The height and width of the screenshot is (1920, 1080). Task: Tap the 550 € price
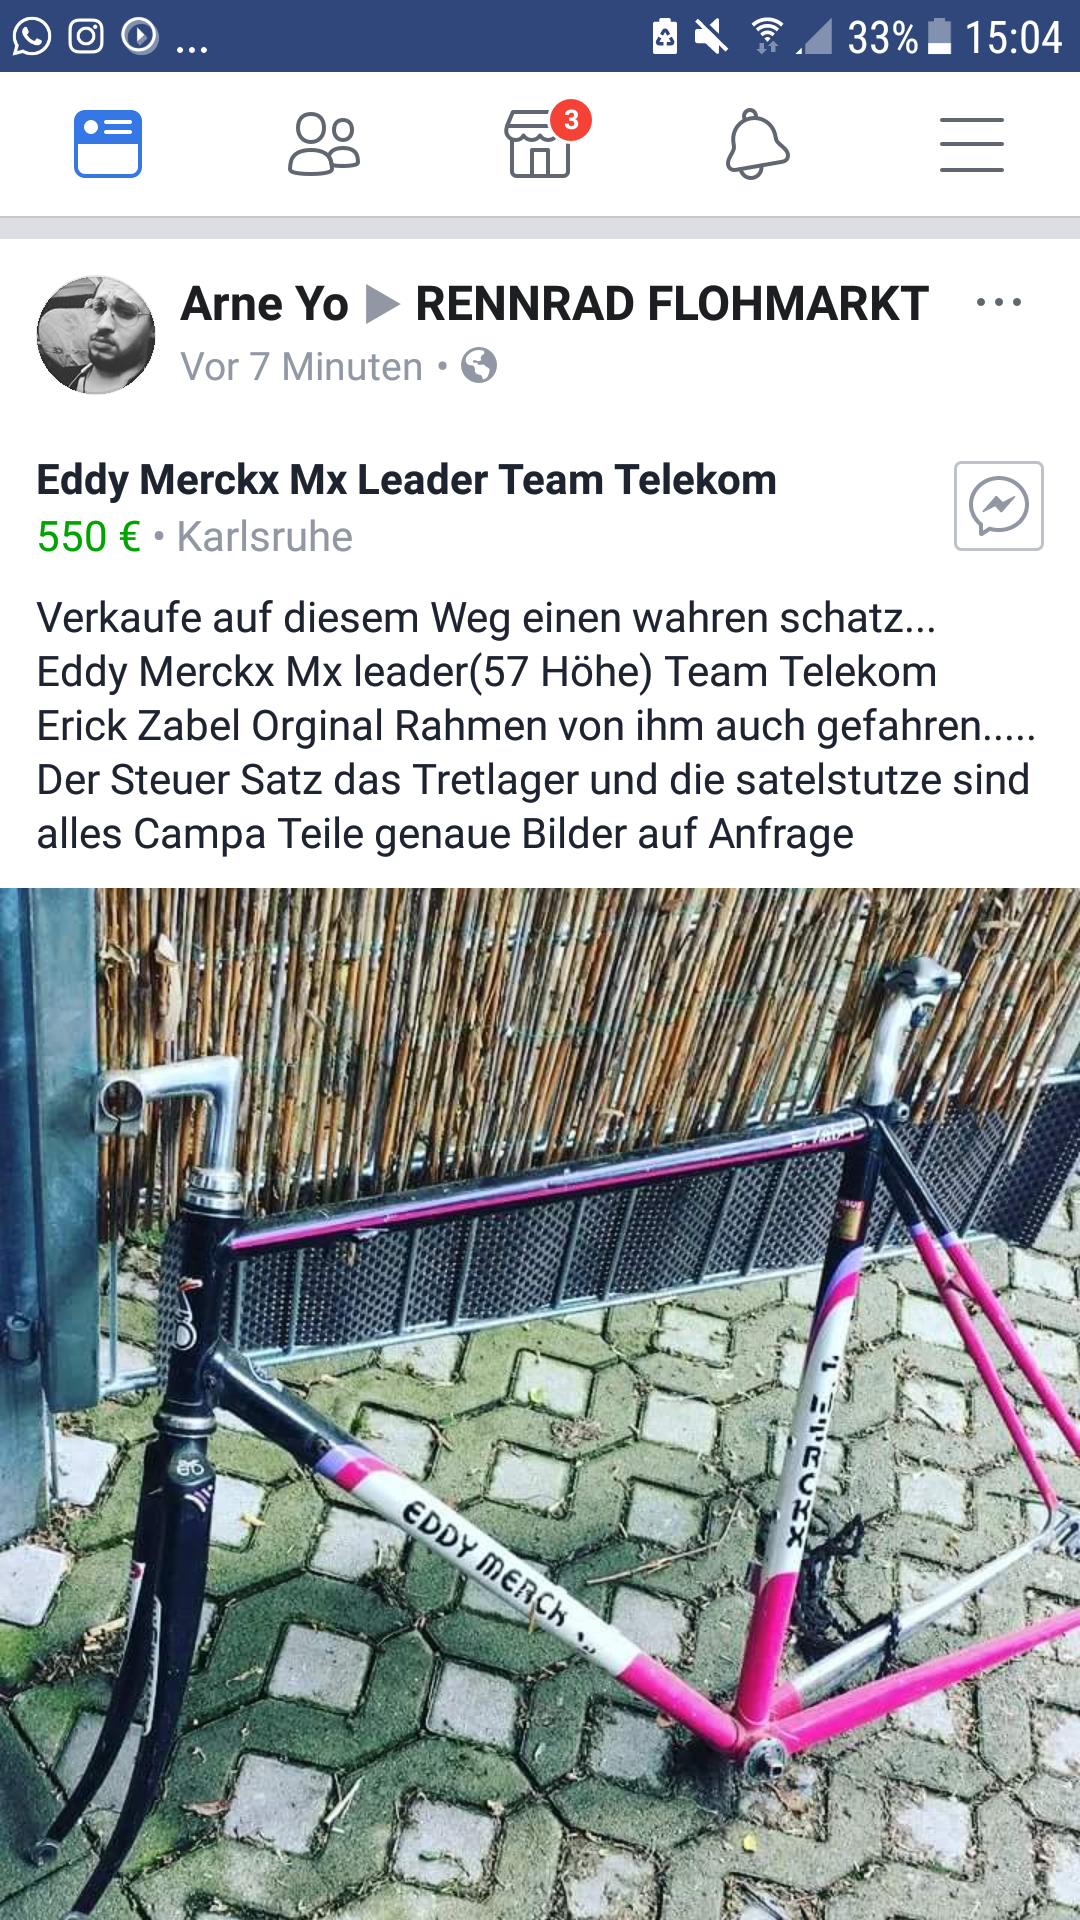click(x=89, y=537)
